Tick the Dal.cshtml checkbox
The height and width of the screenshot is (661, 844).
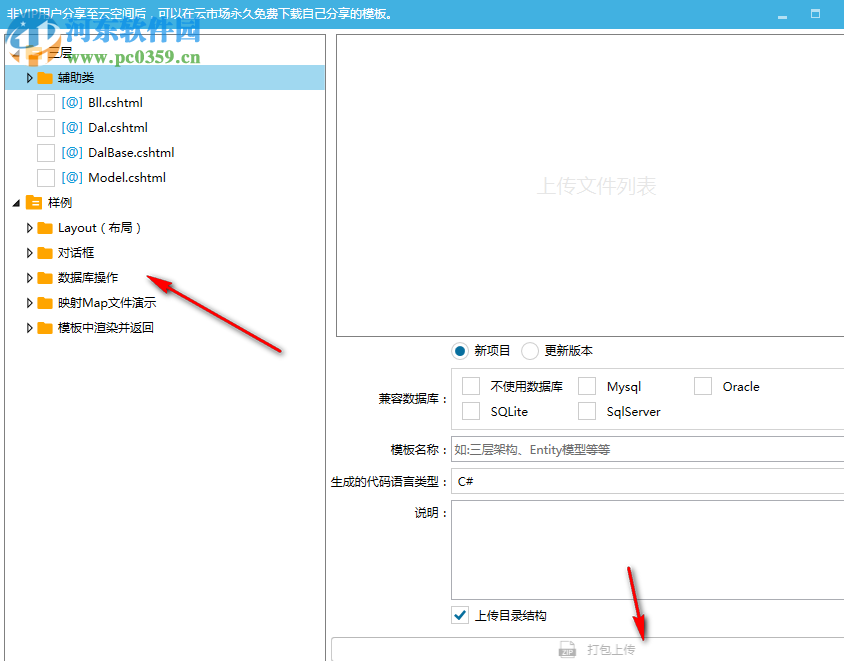46,128
